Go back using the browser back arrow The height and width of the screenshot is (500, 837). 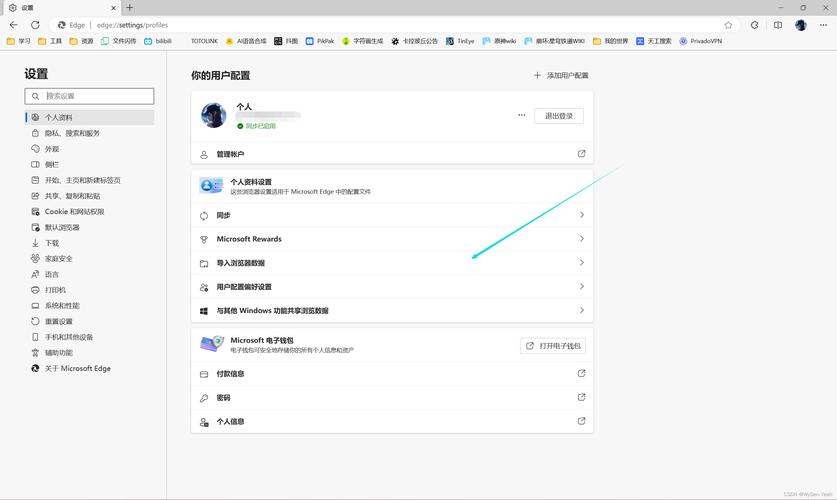13,25
